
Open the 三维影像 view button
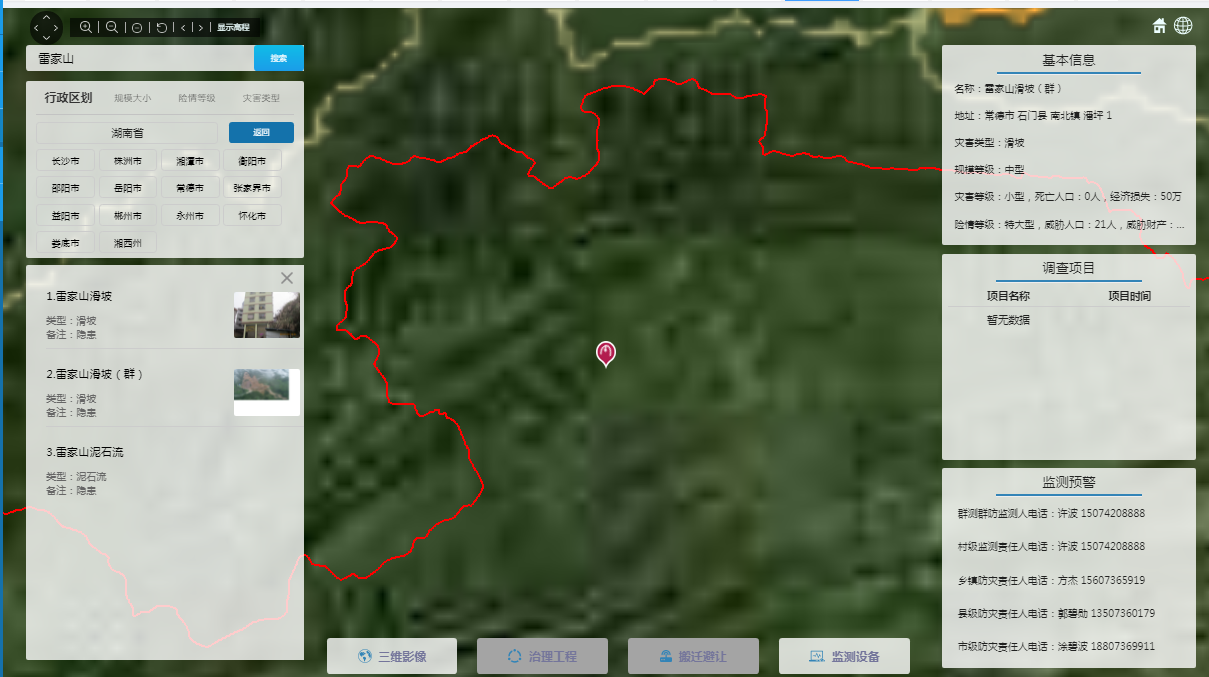click(392, 657)
